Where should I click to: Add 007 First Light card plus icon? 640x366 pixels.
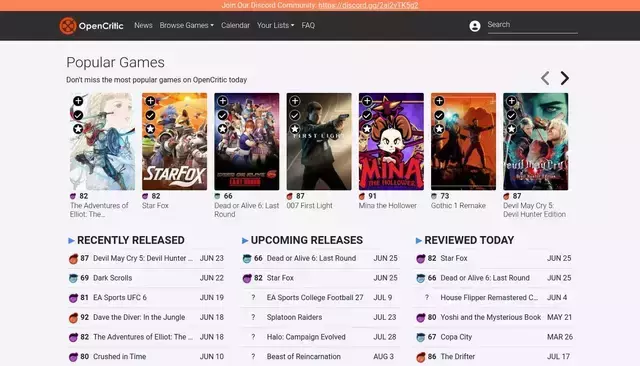pos(295,101)
